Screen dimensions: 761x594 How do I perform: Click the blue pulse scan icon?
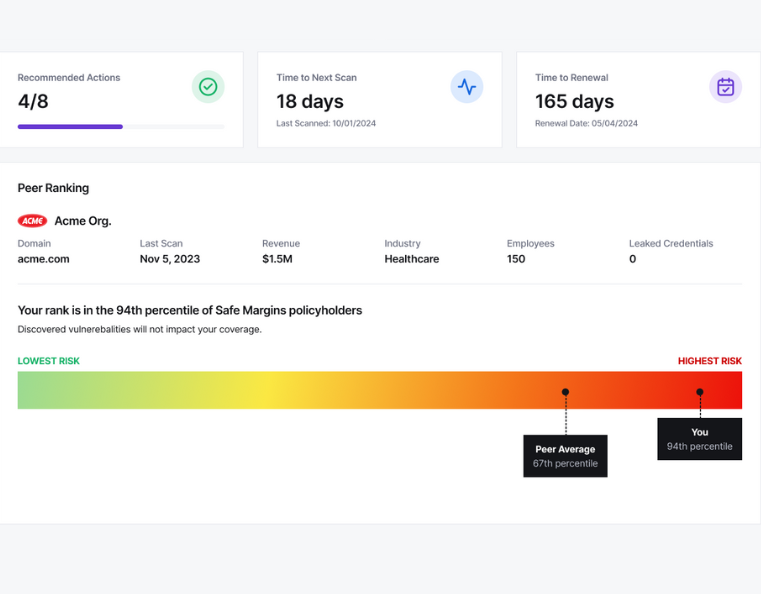466,87
